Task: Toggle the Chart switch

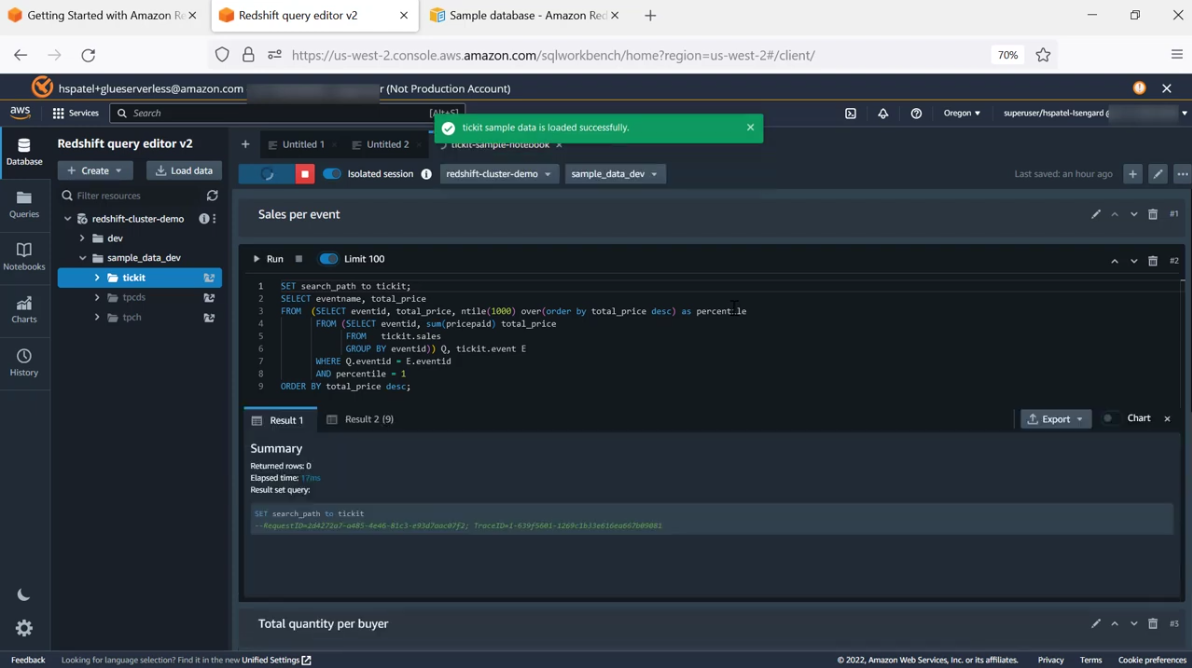Action: click(1111, 418)
